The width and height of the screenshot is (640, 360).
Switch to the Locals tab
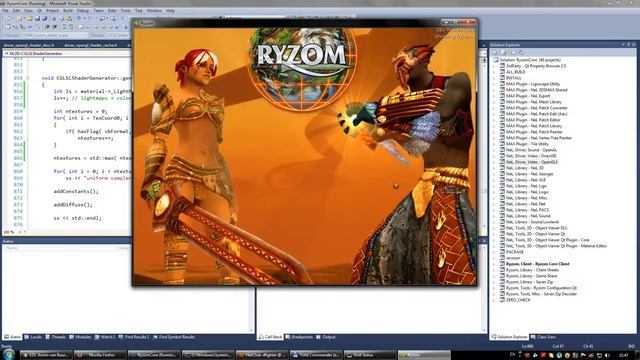click(x=33, y=337)
